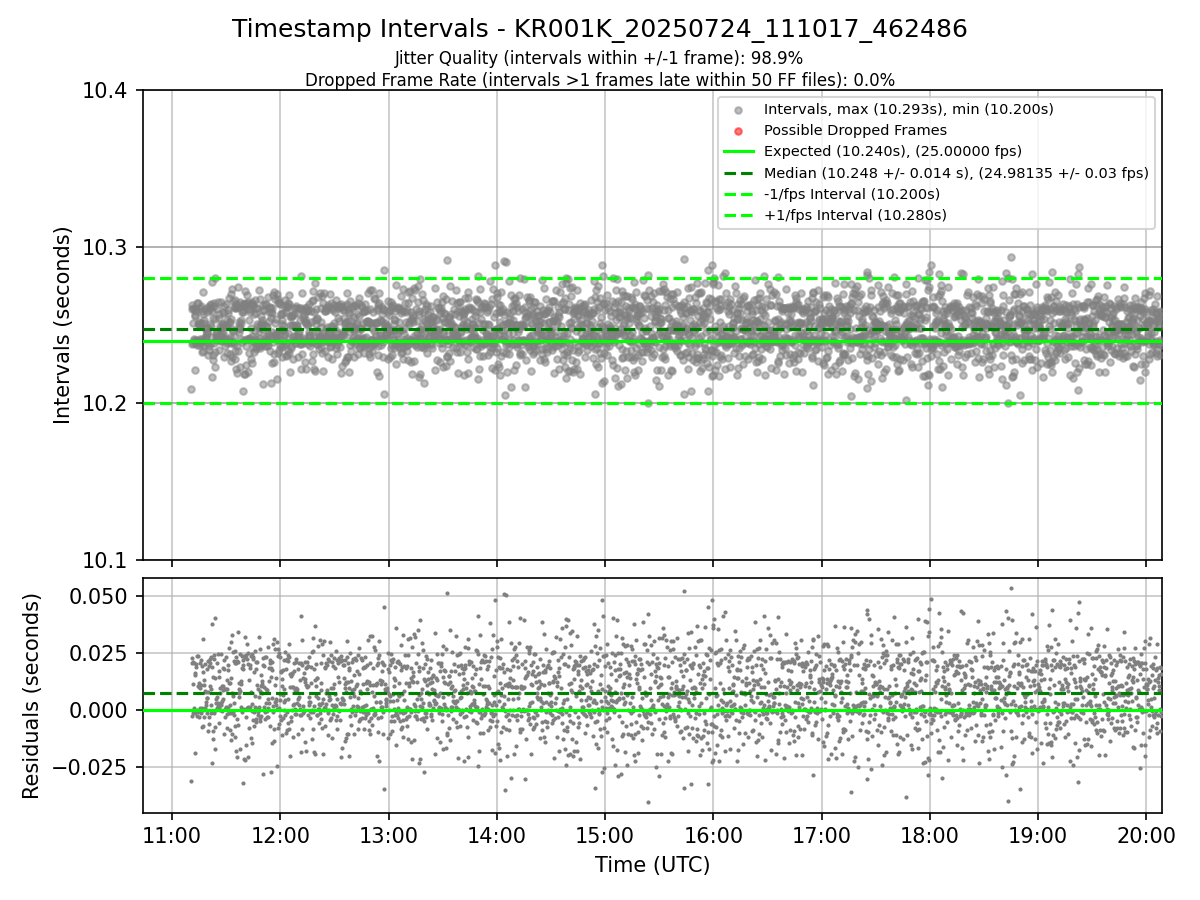Click legend entry 'Possible Dropped Frames'

tap(855, 130)
